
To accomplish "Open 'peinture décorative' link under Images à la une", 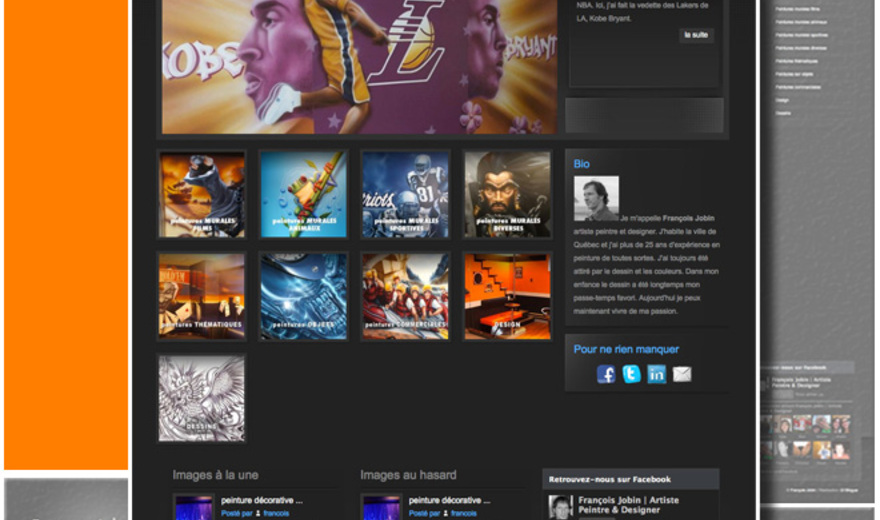I will click(262, 500).
